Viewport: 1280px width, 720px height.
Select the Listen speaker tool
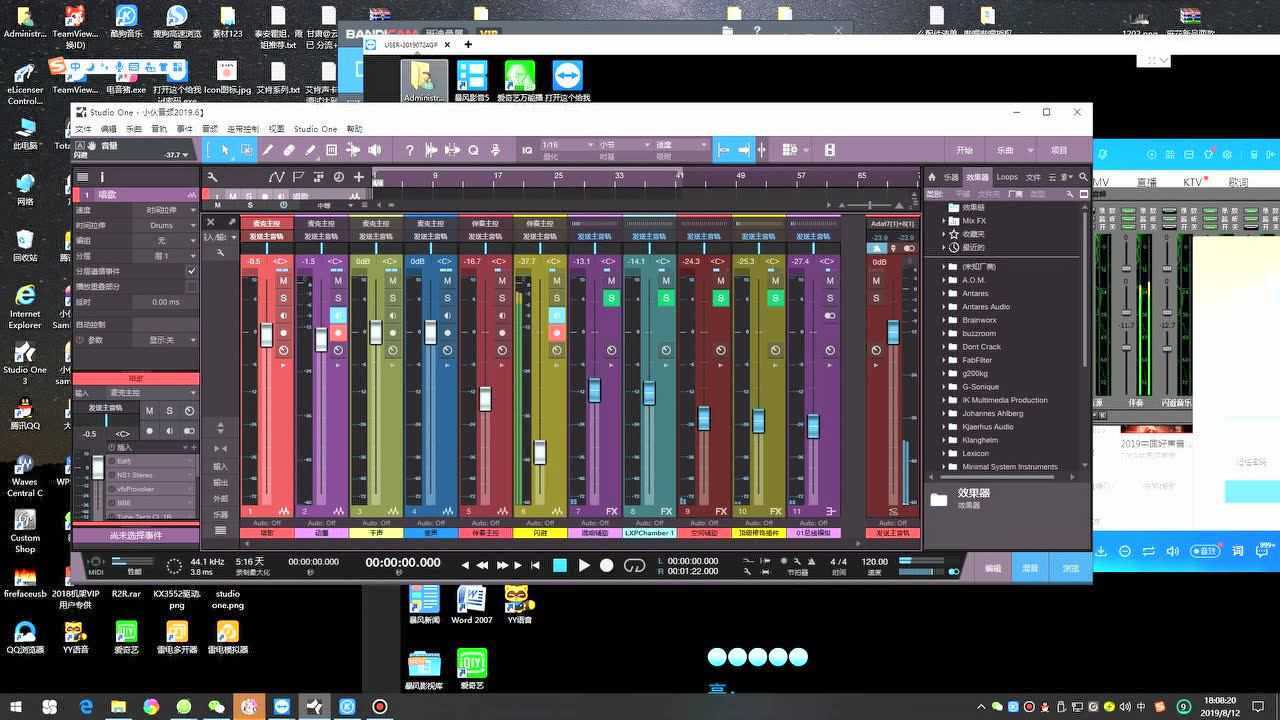[375, 150]
